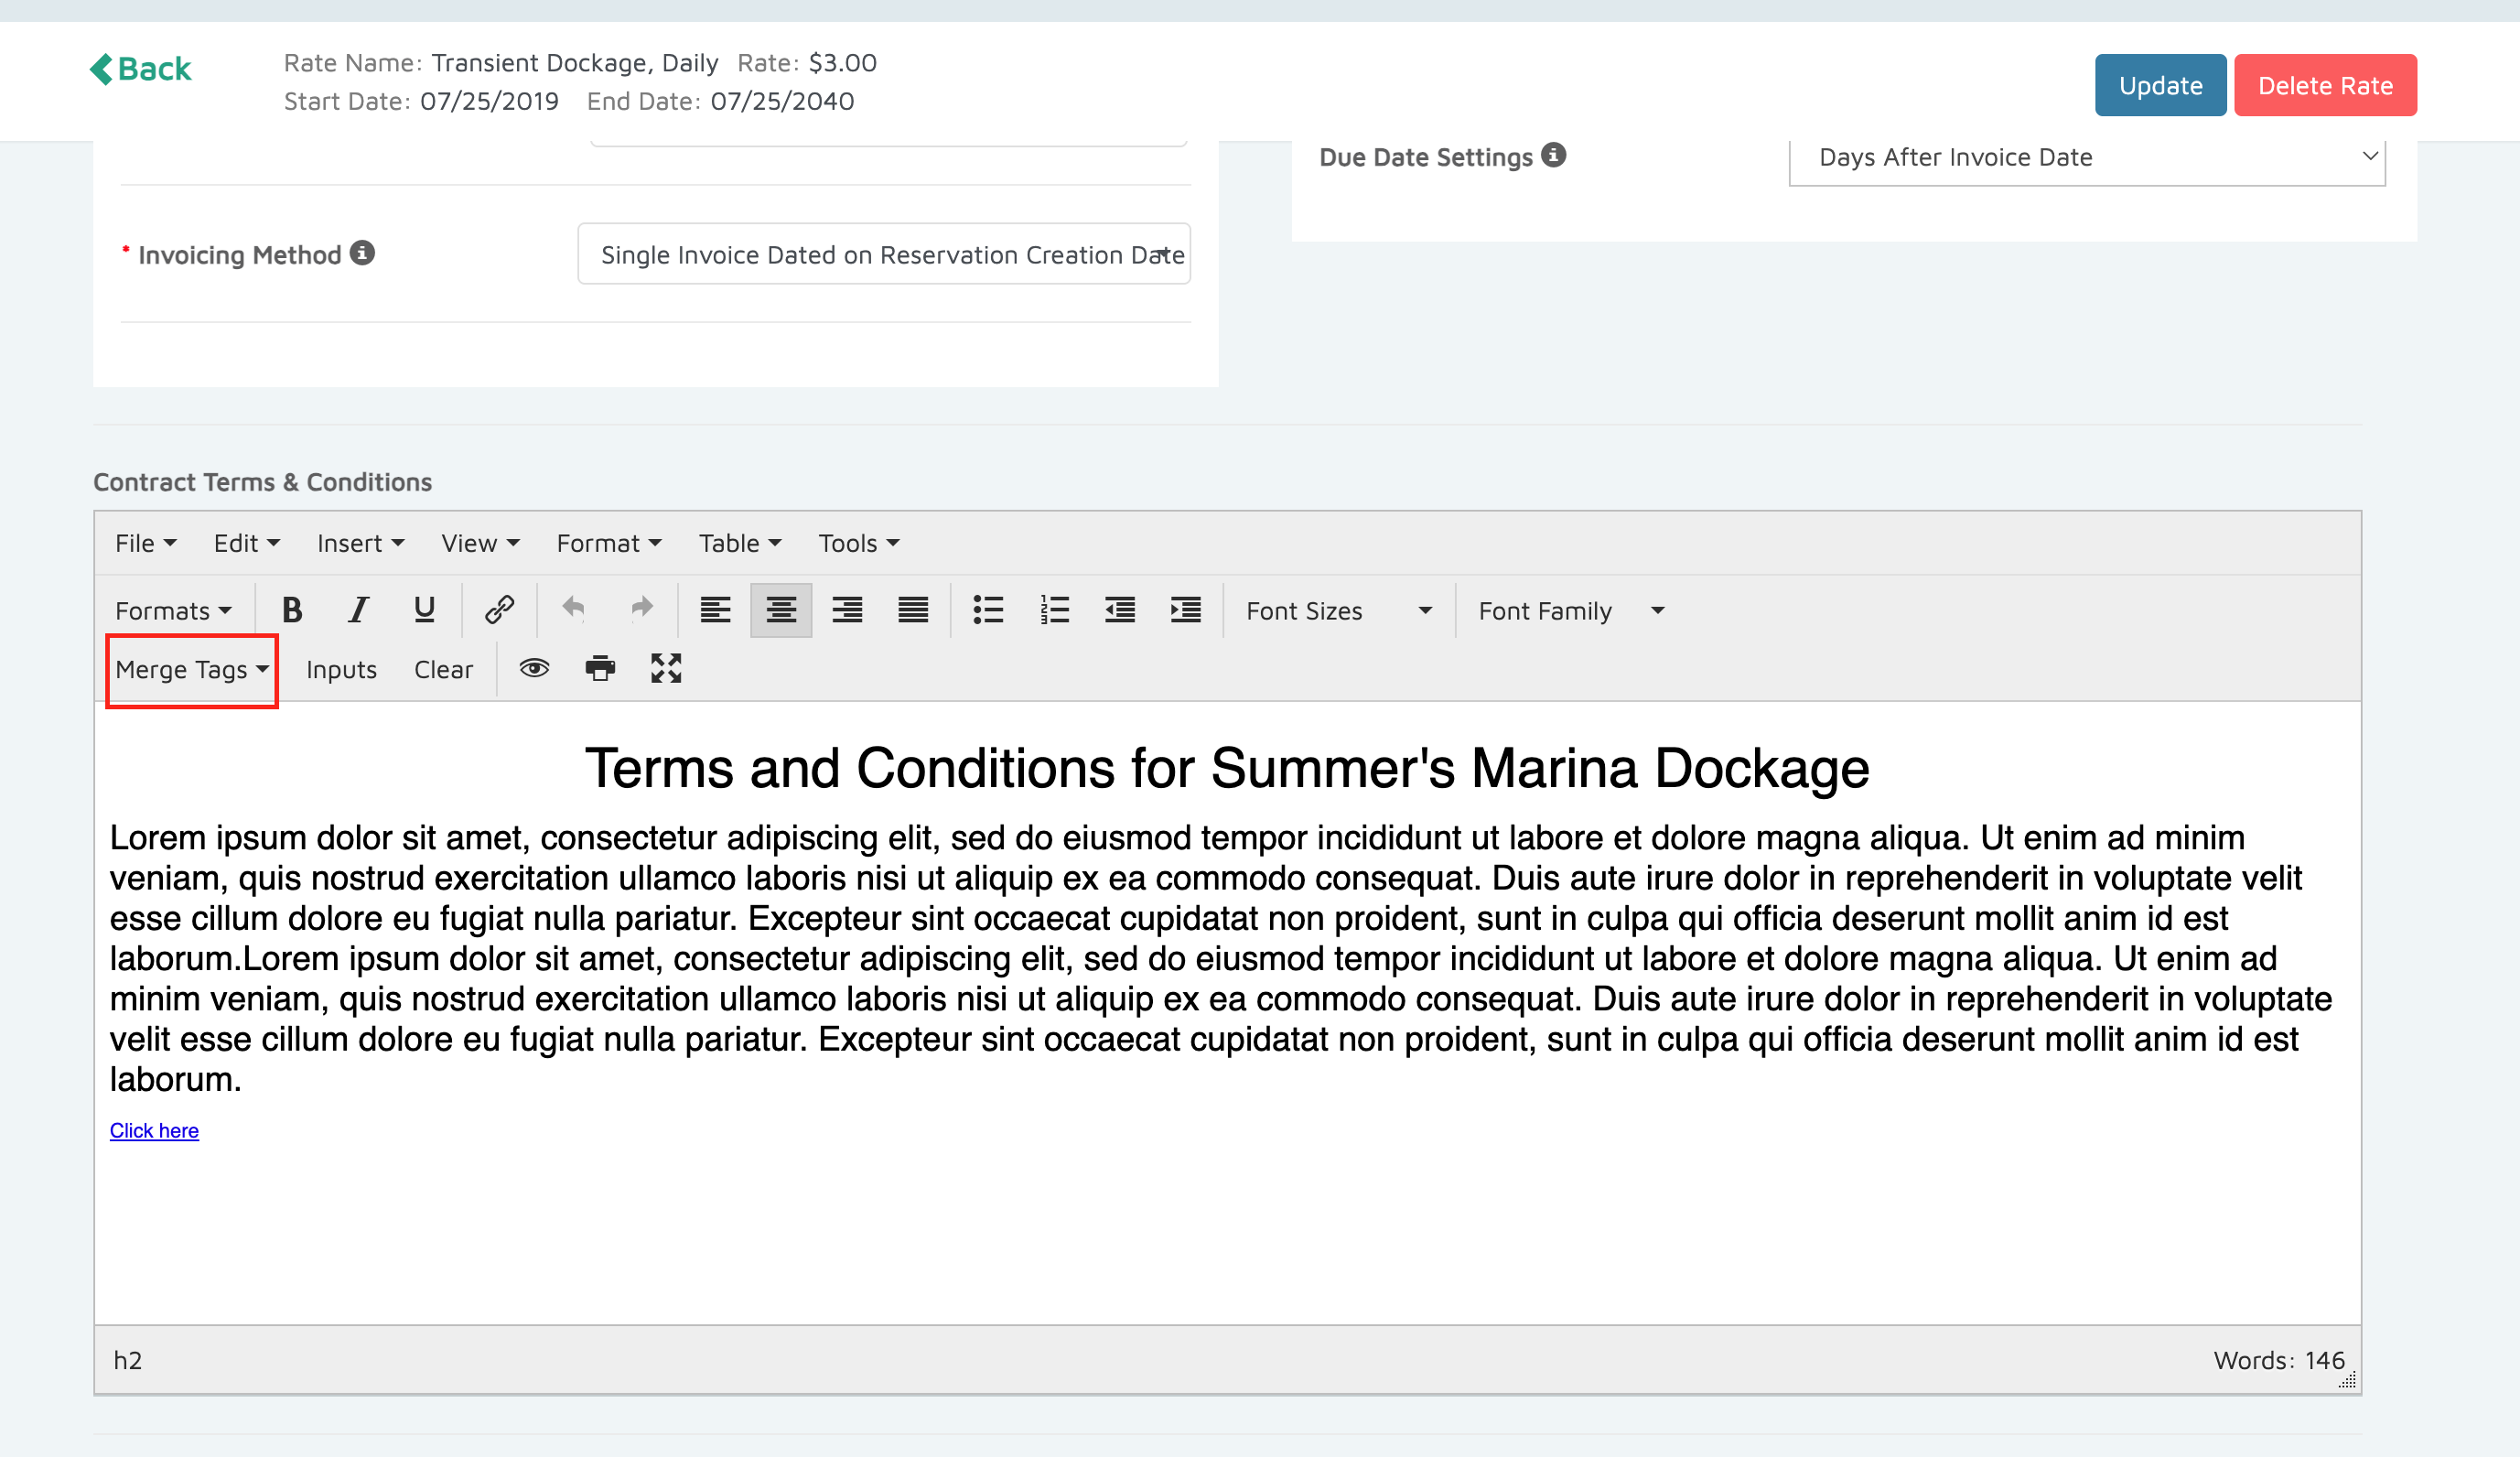2520x1457 pixels.
Task: Apply italic text formatting
Action: pos(358,610)
